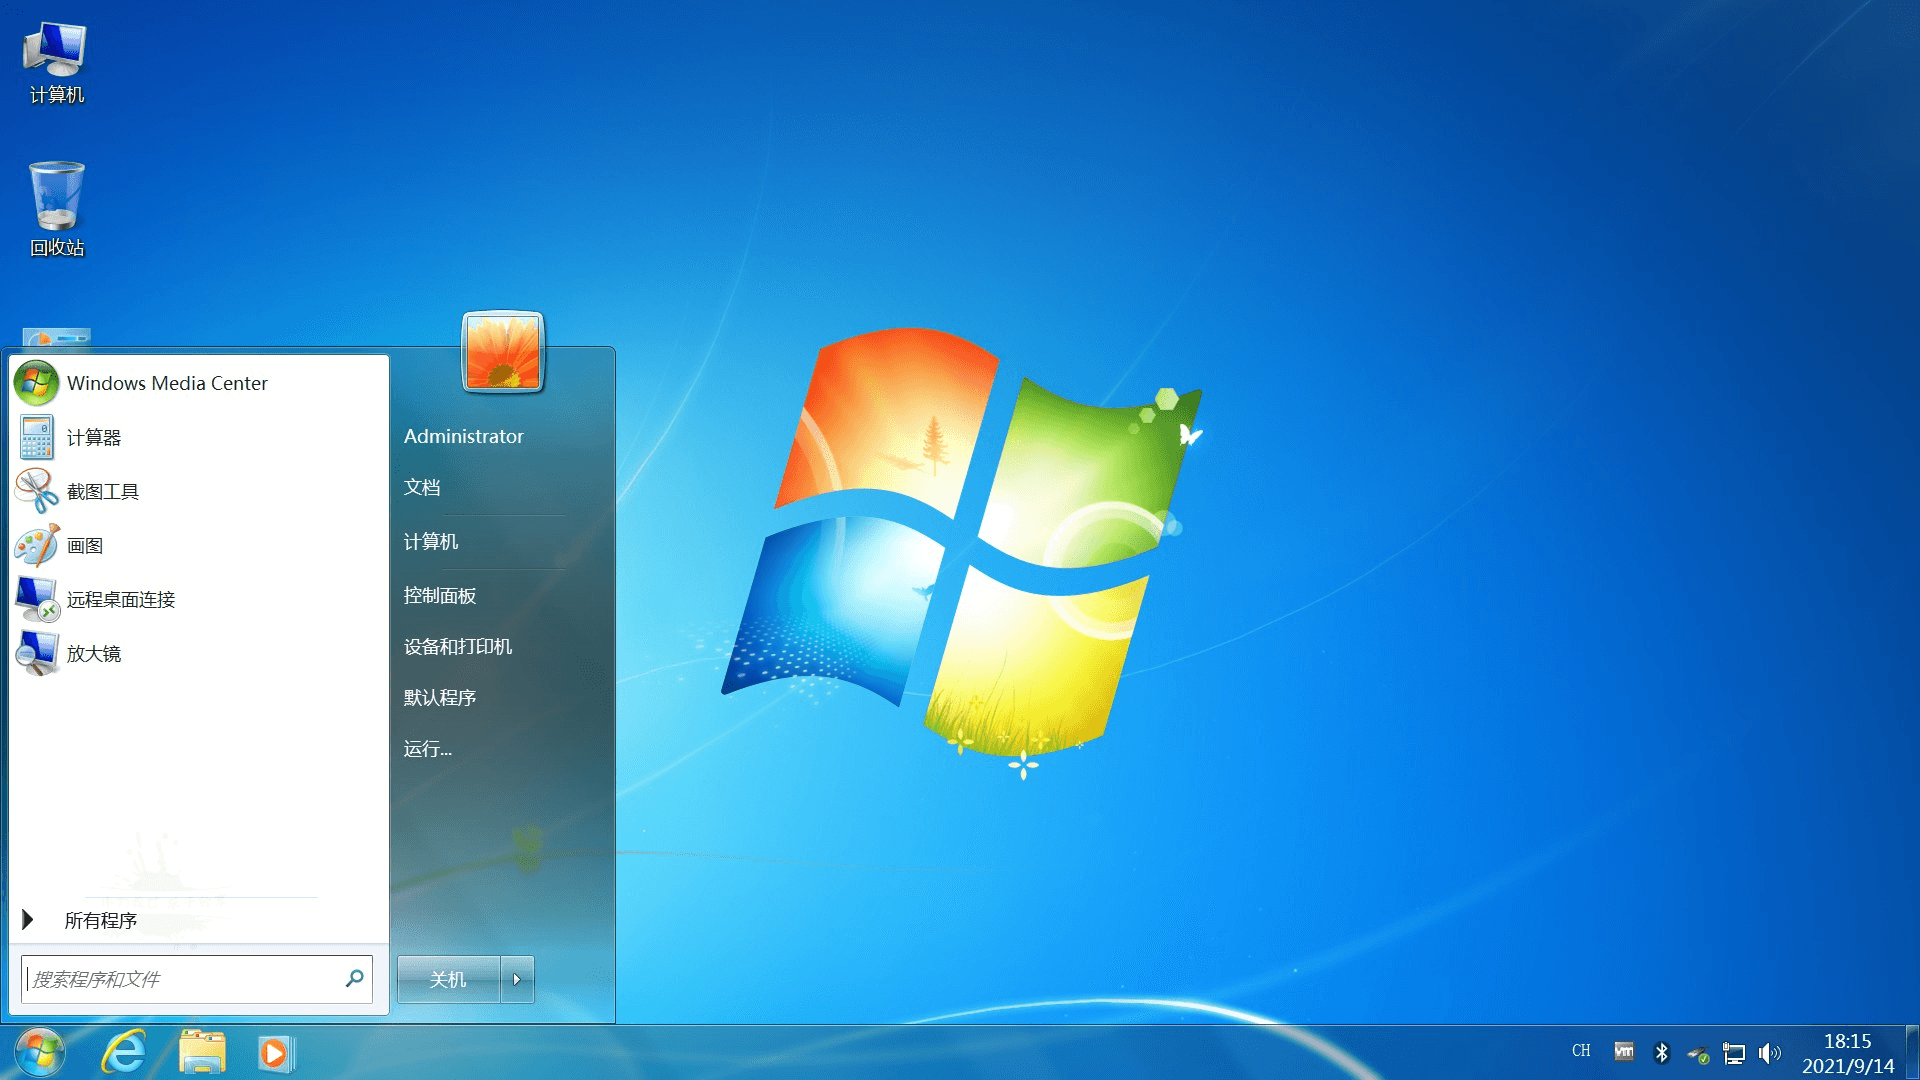Select 文档 (Documents) menu item
The width and height of the screenshot is (1920, 1080).
click(x=421, y=487)
